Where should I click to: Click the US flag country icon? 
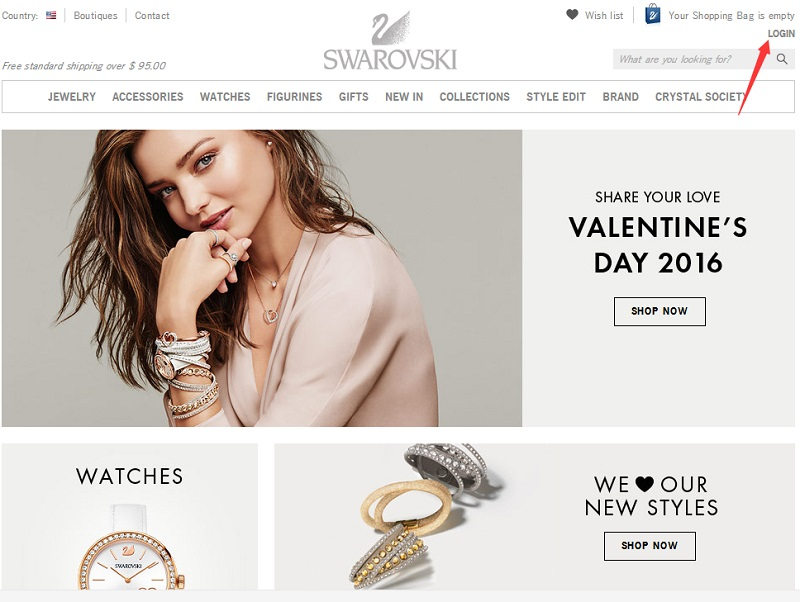pyautogui.click(x=51, y=15)
